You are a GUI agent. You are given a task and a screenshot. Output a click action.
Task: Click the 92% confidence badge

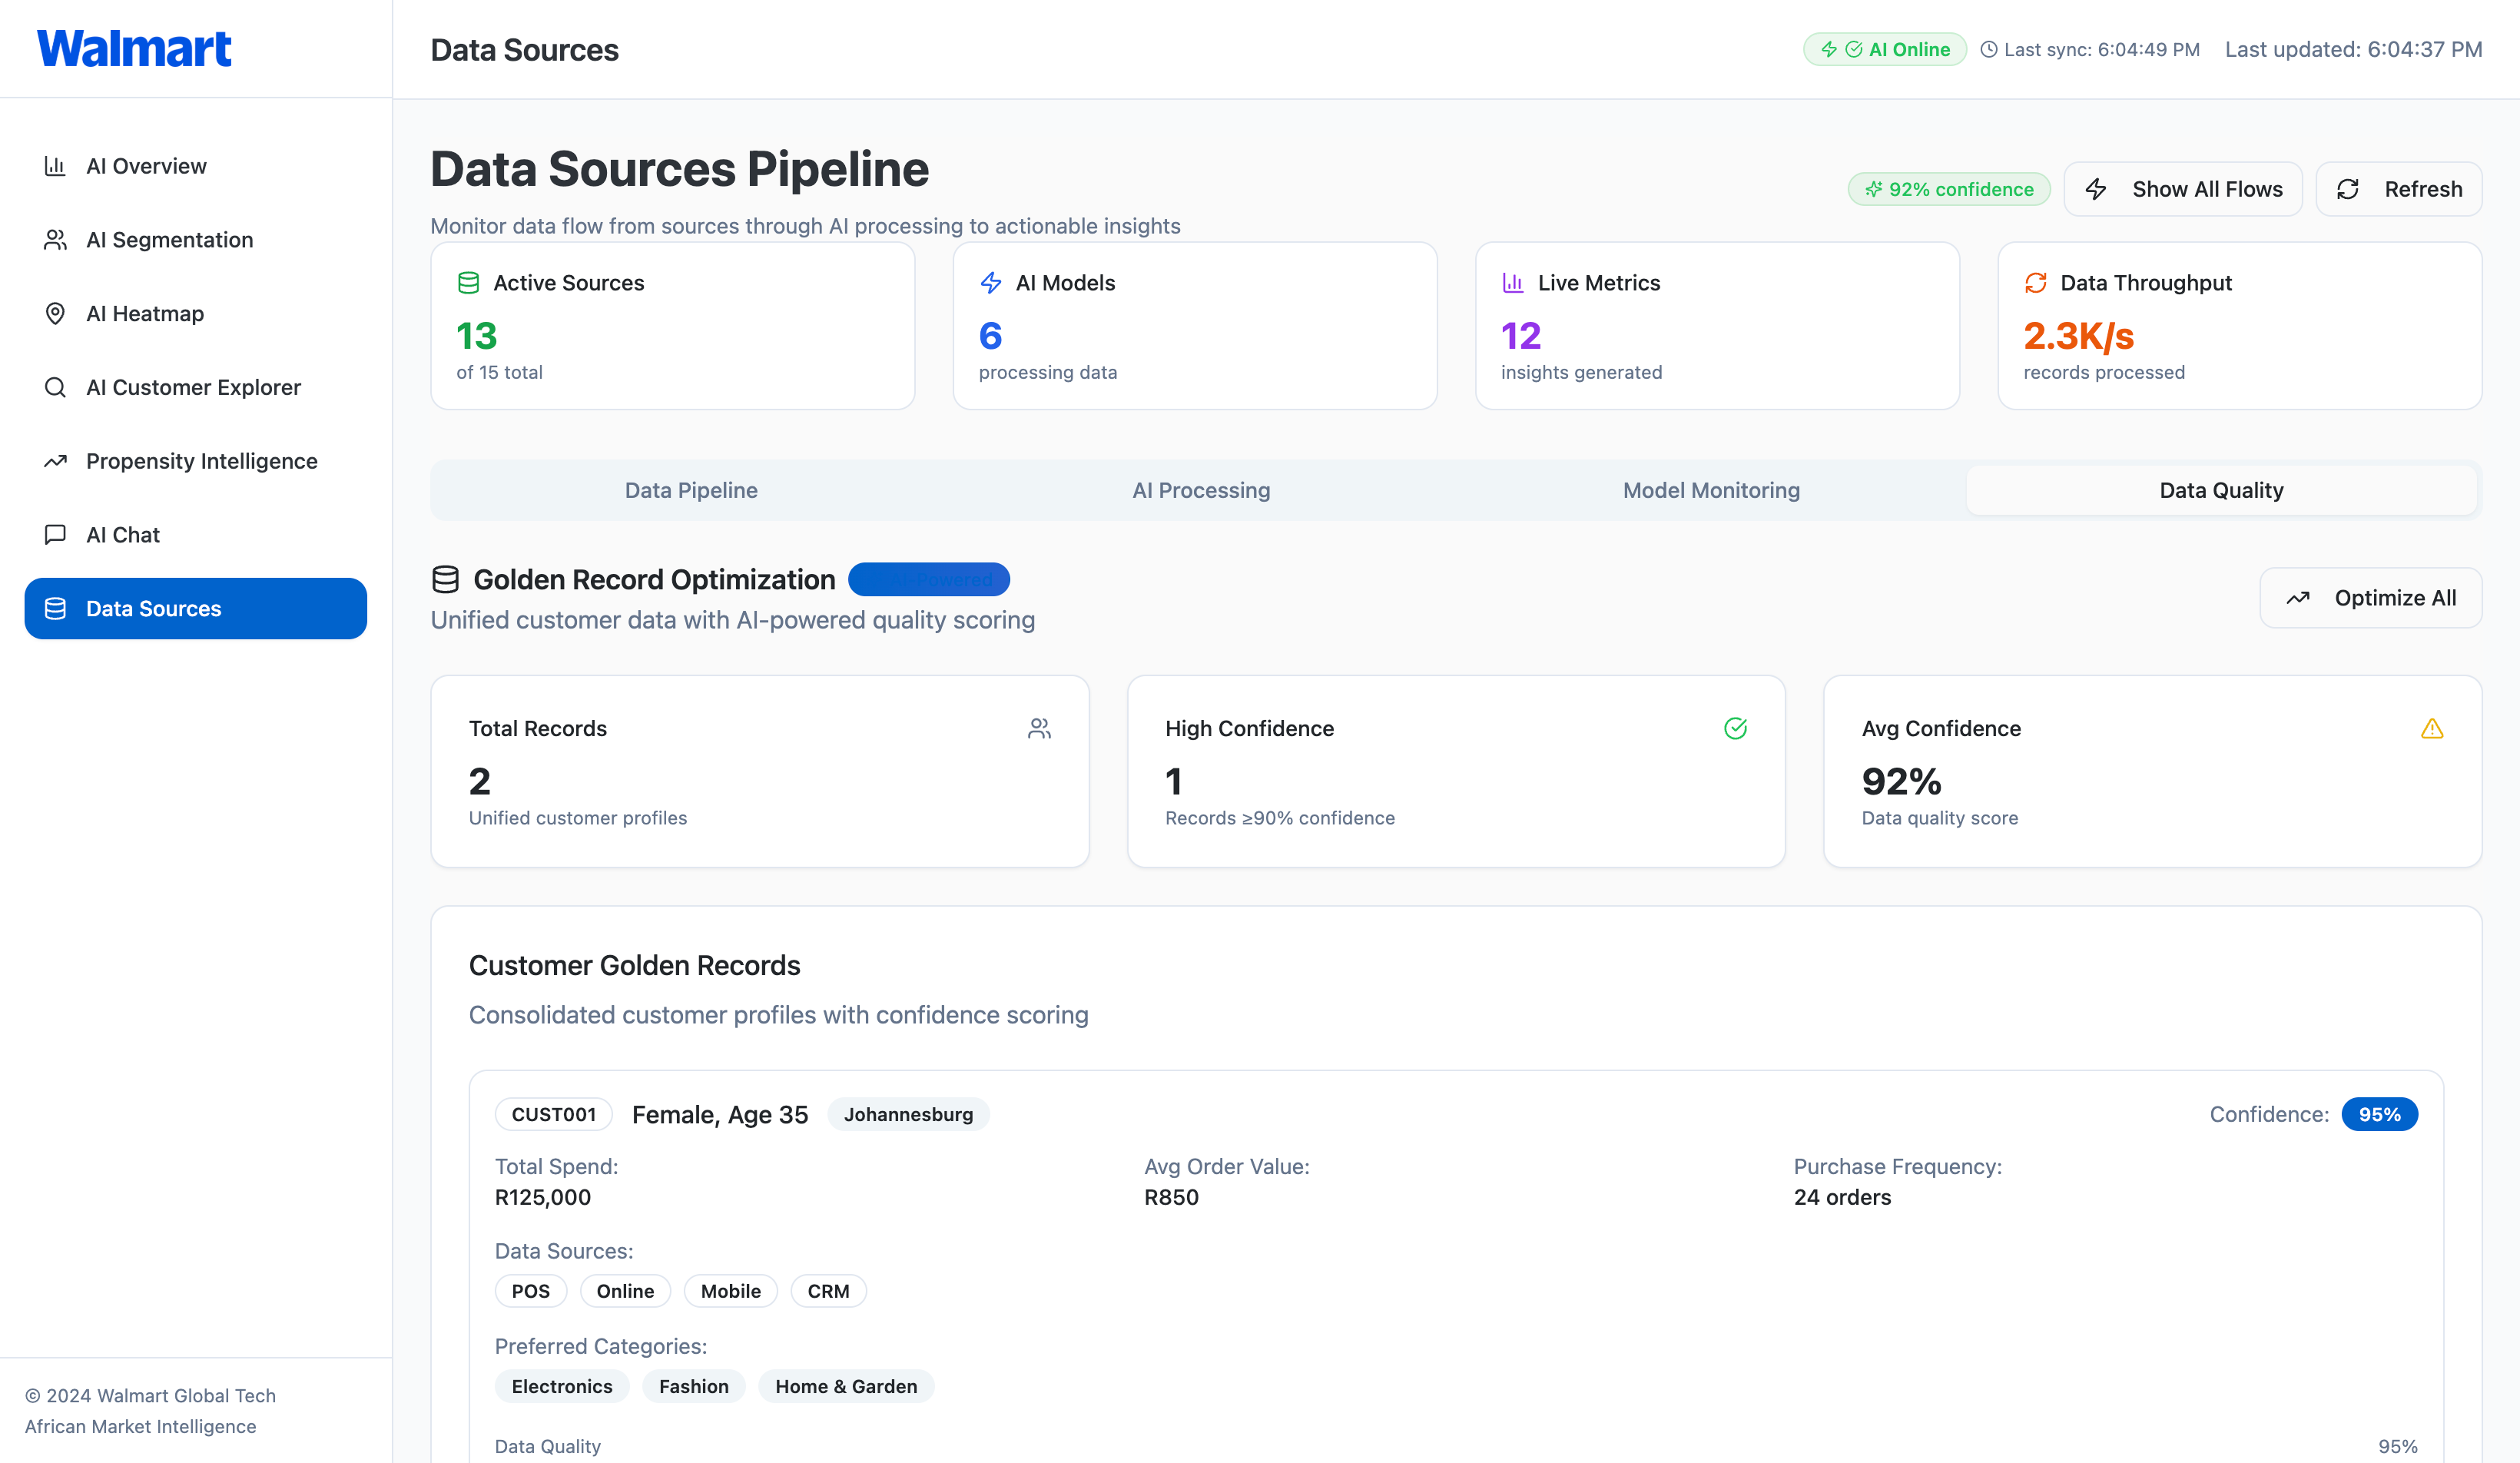[1949, 189]
